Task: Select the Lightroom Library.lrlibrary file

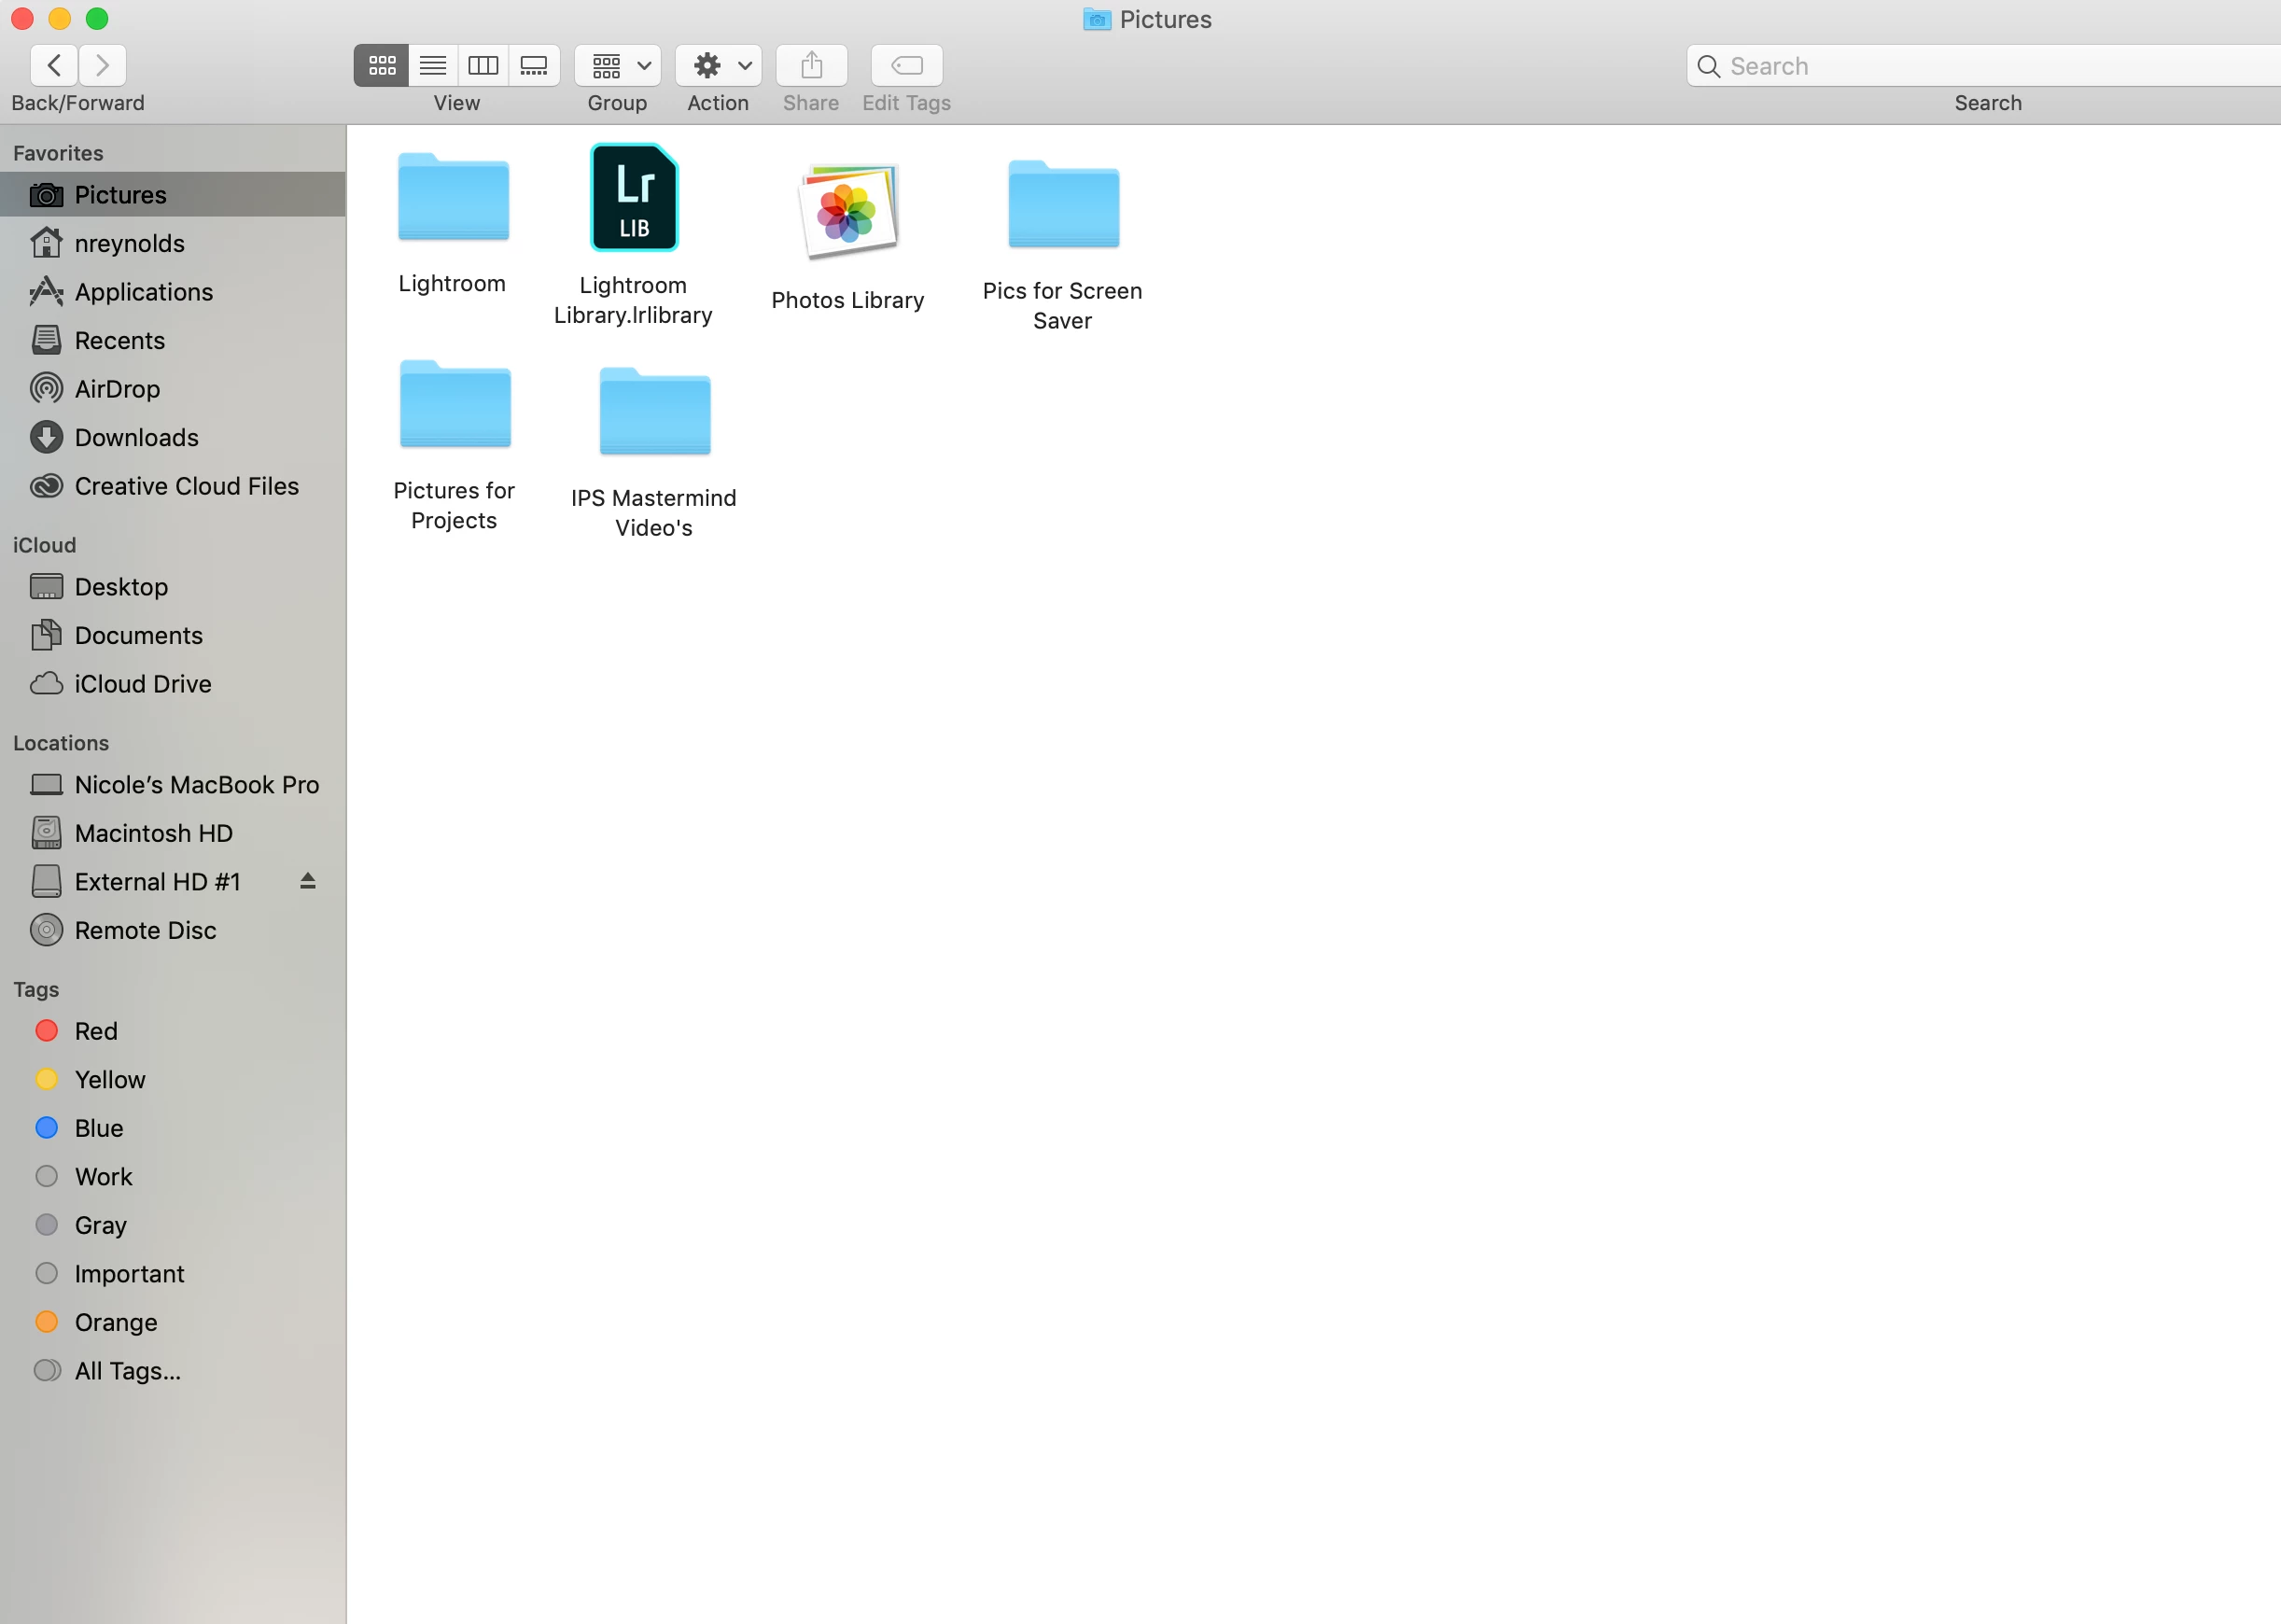Action: [x=634, y=198]
